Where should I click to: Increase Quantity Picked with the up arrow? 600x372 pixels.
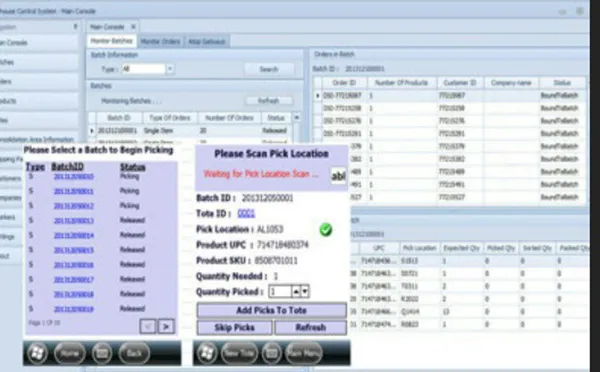point(296,292)
